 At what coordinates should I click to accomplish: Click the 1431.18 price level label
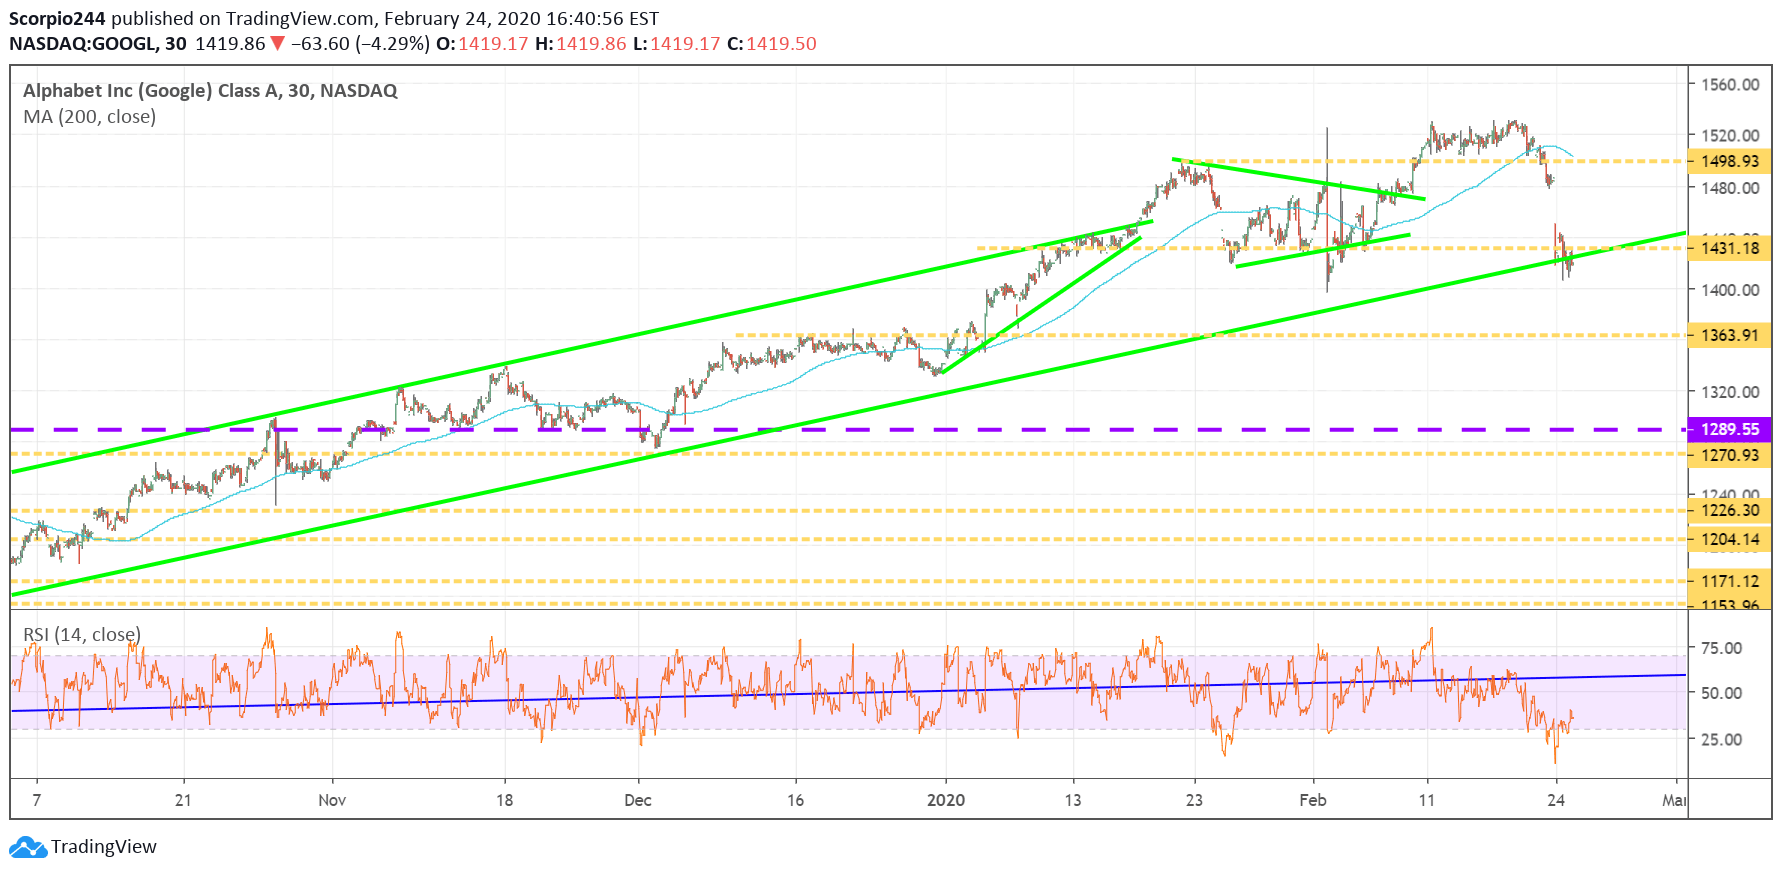1729,248
